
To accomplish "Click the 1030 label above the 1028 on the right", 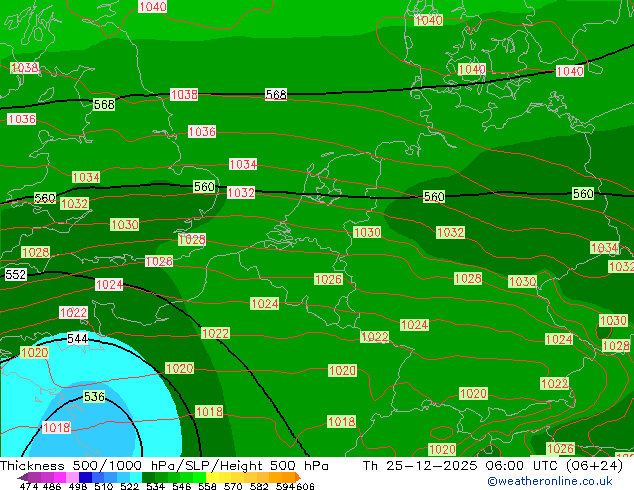I will 613,320.
